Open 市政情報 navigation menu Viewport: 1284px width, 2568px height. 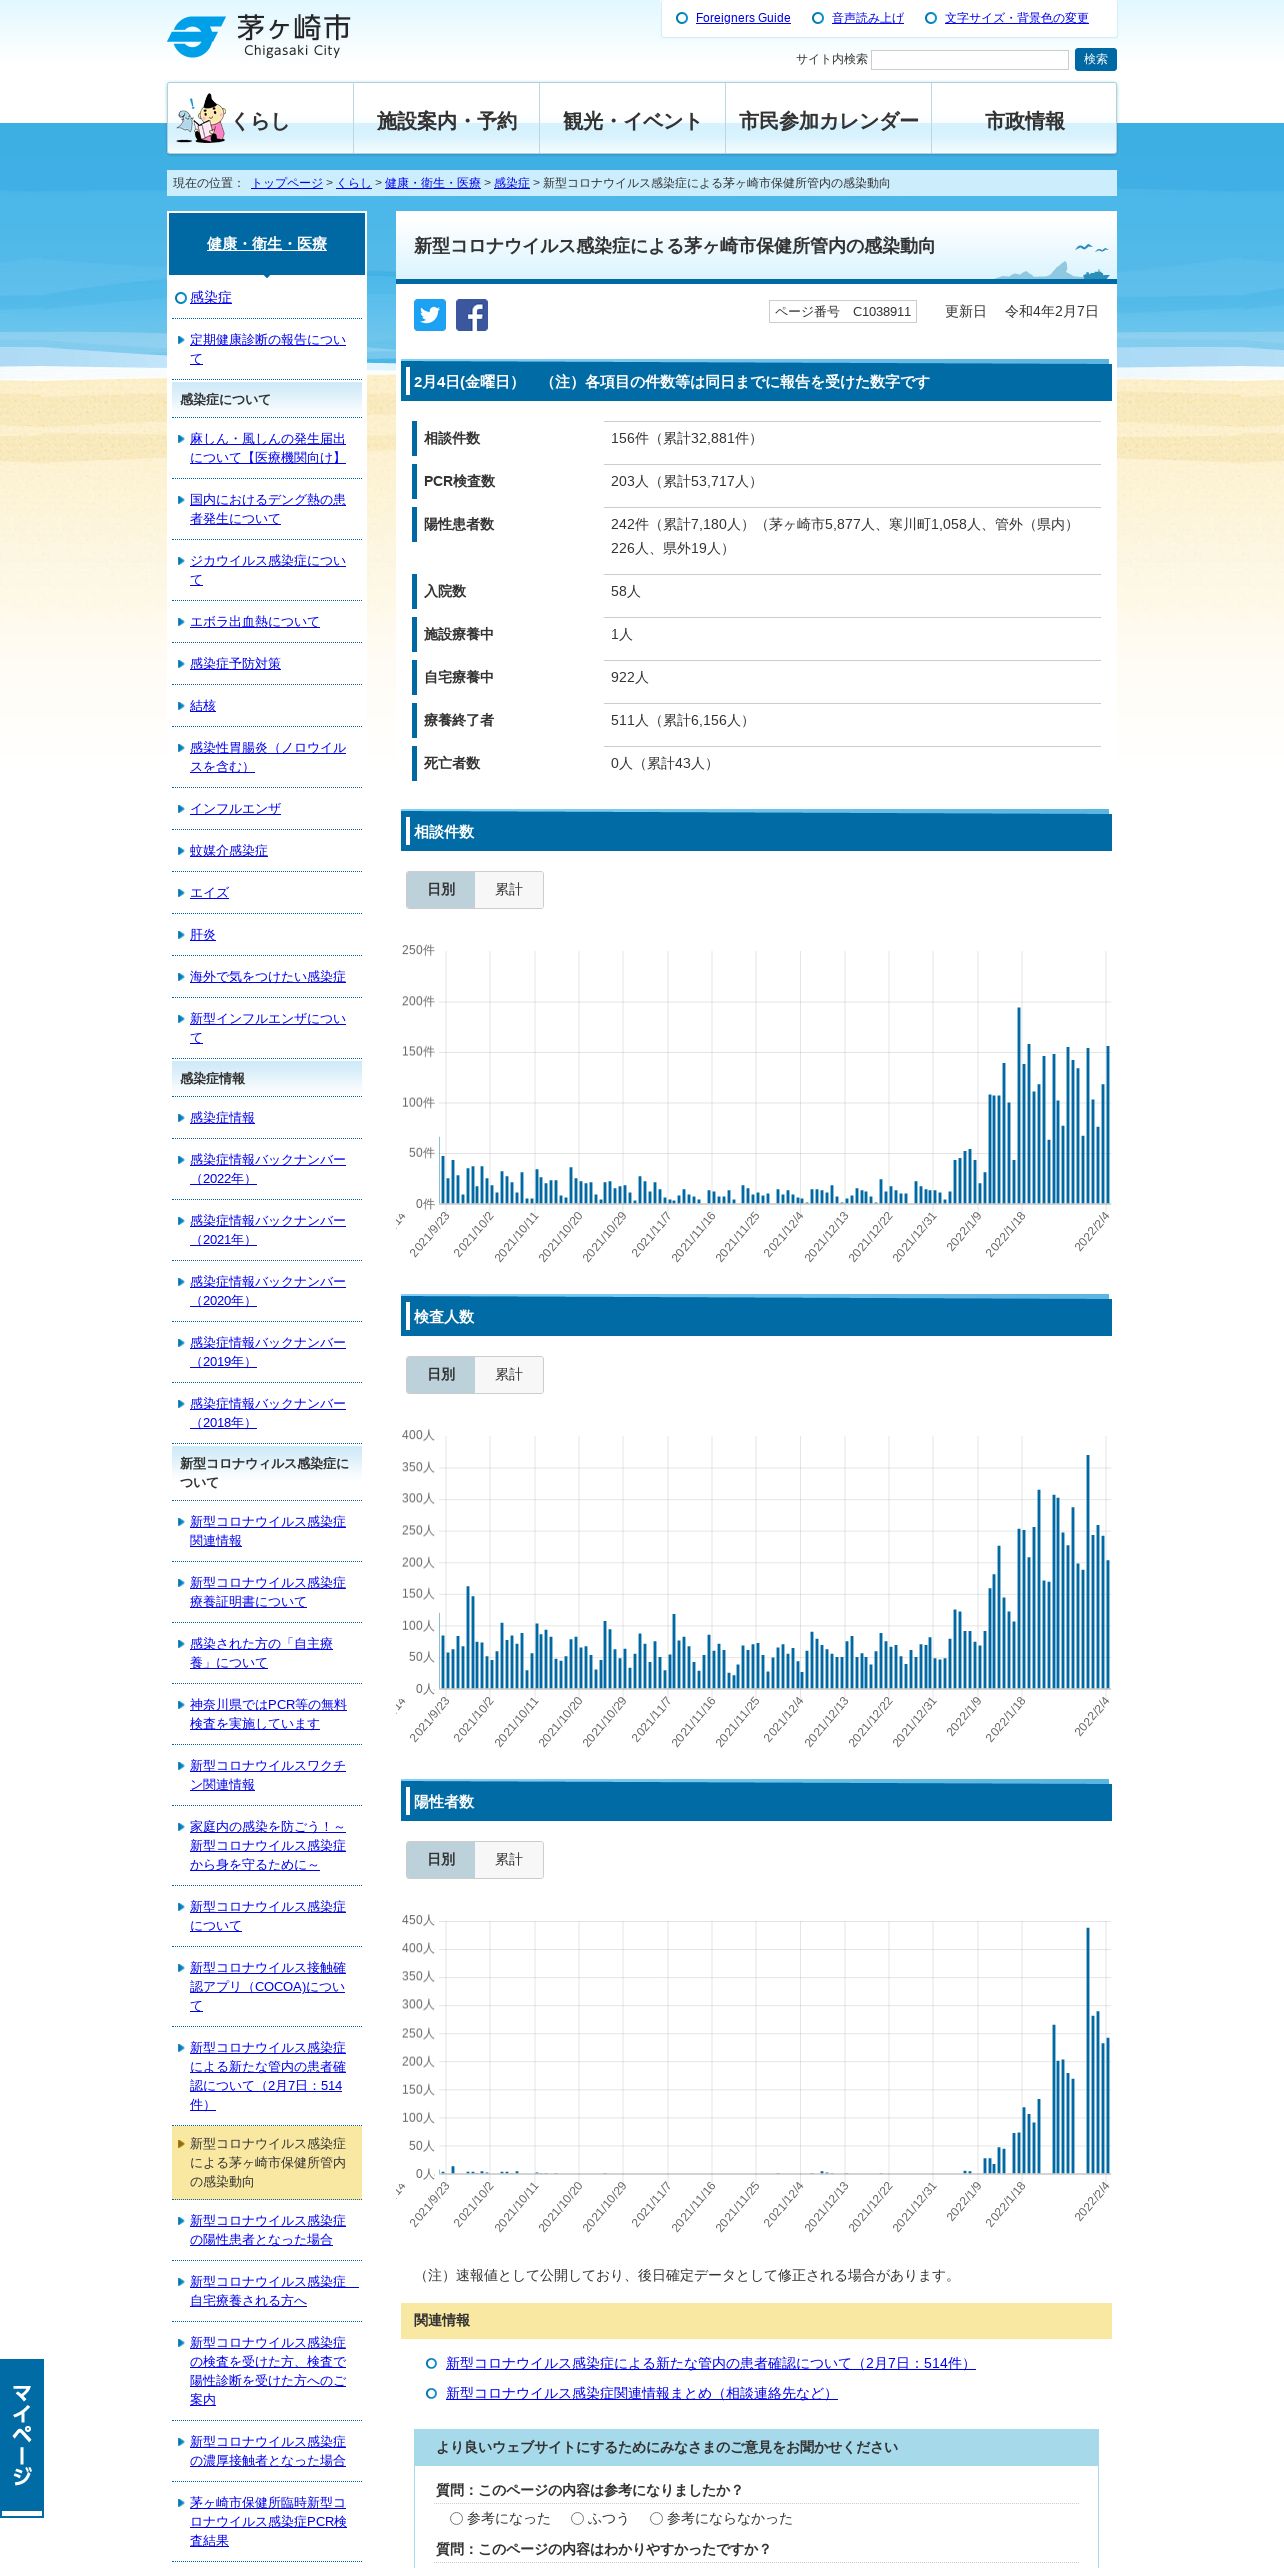[1024, 119]
